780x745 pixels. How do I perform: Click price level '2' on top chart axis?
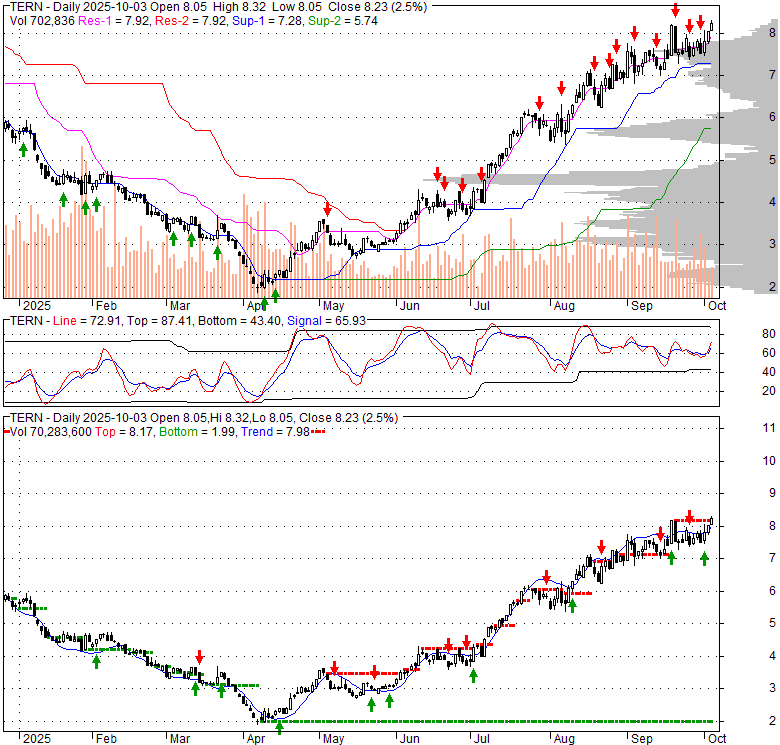772,286
